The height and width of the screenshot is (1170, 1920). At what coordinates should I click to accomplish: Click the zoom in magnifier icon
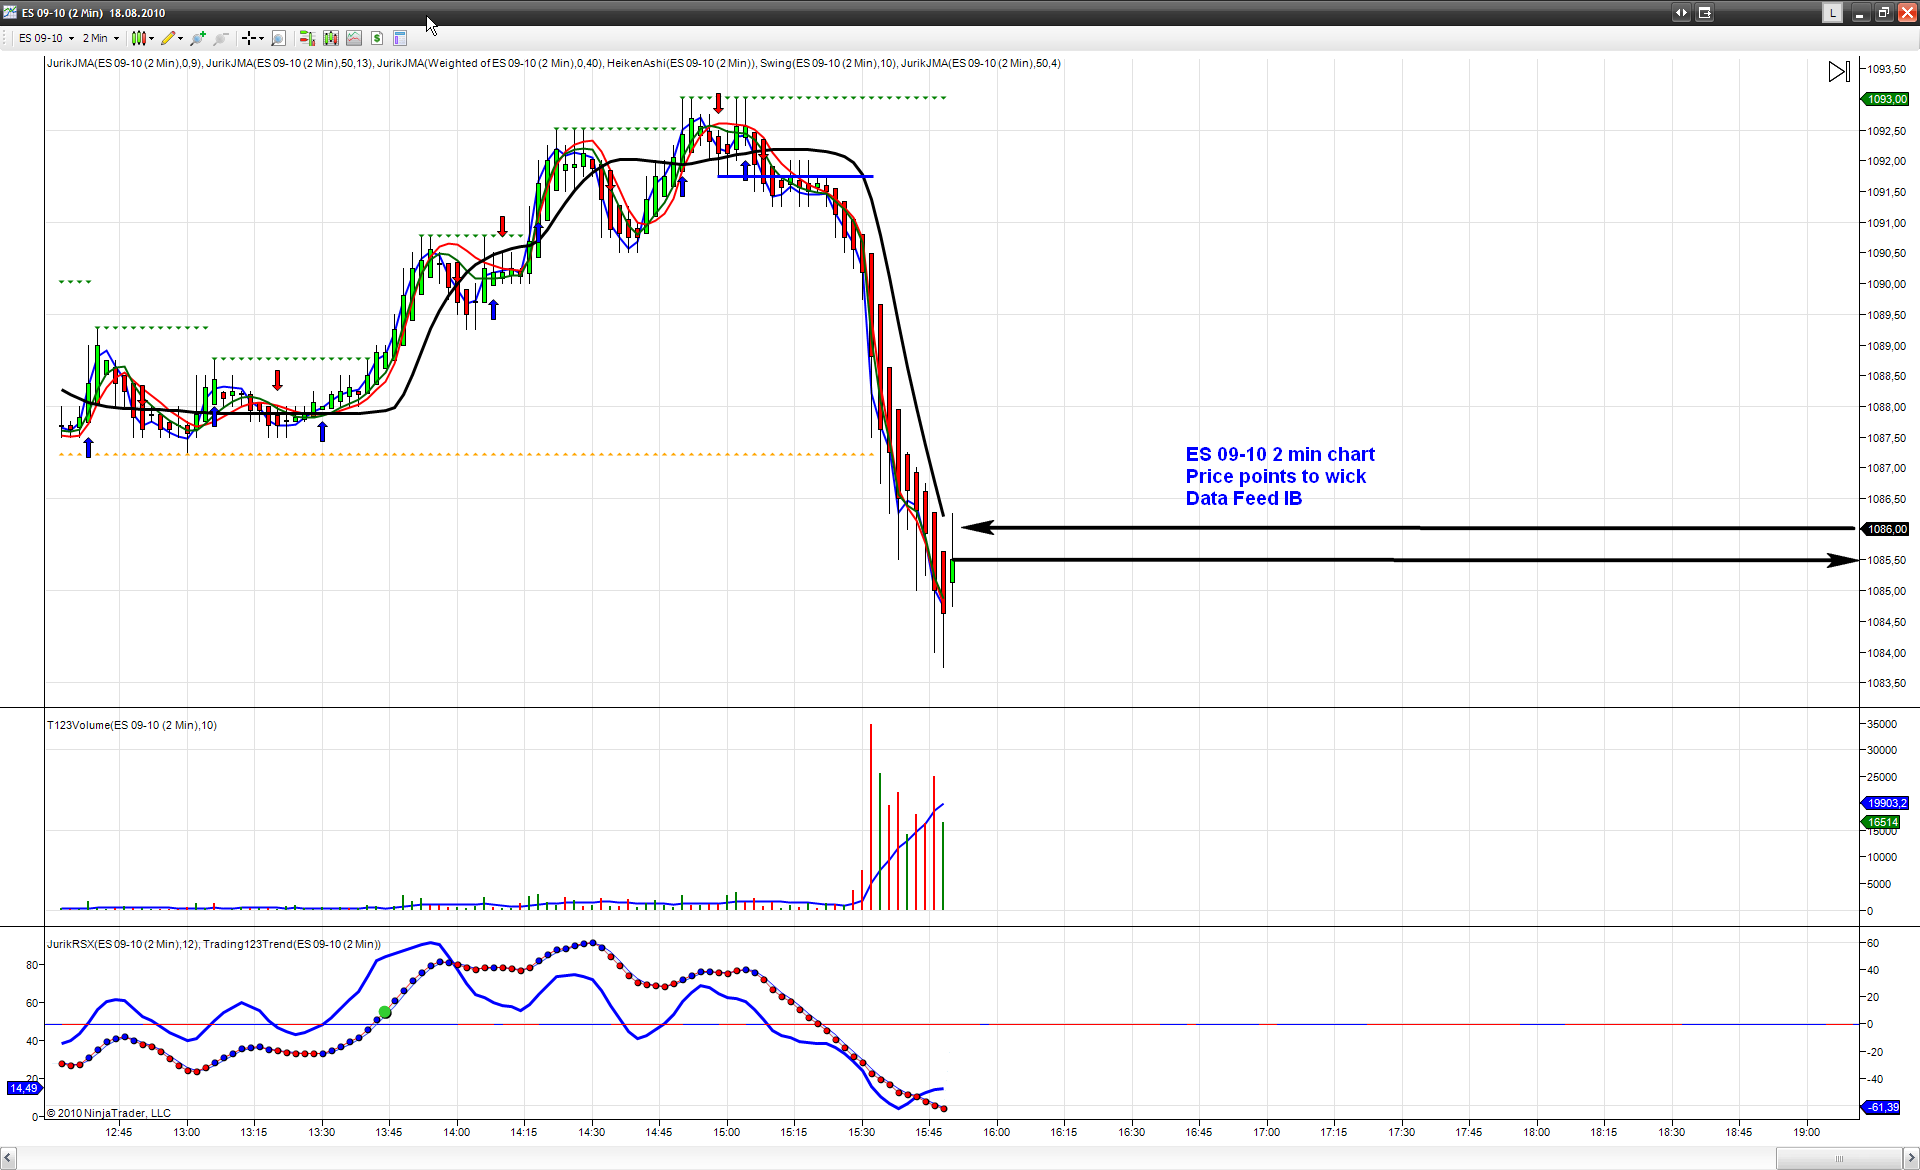pyautogui.click(x=198, y=38)
